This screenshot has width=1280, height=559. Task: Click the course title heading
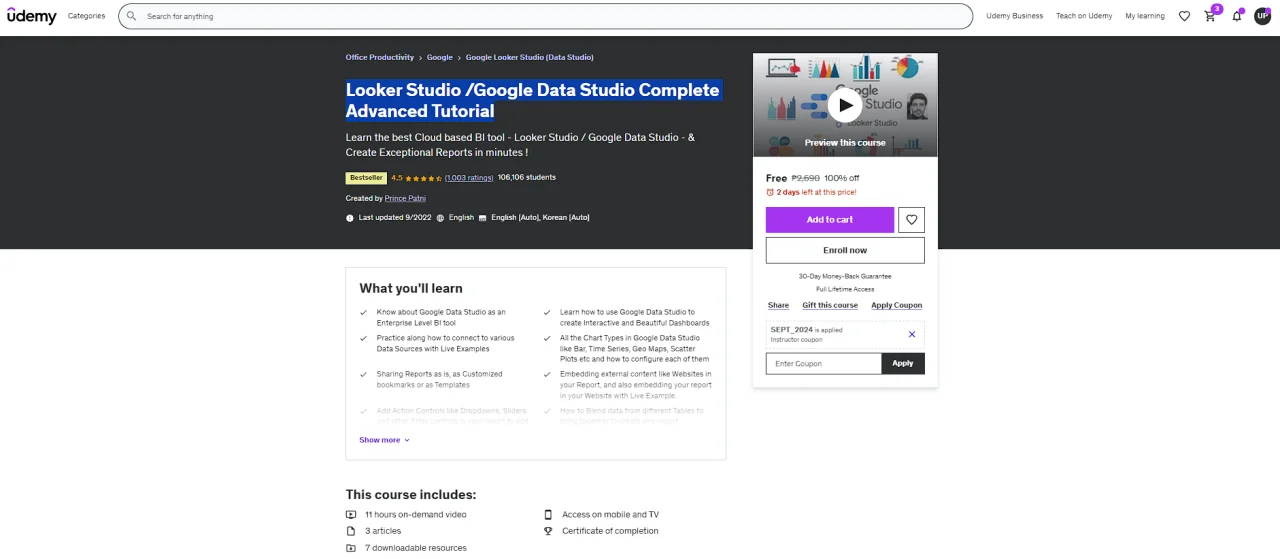click(533, 100)
